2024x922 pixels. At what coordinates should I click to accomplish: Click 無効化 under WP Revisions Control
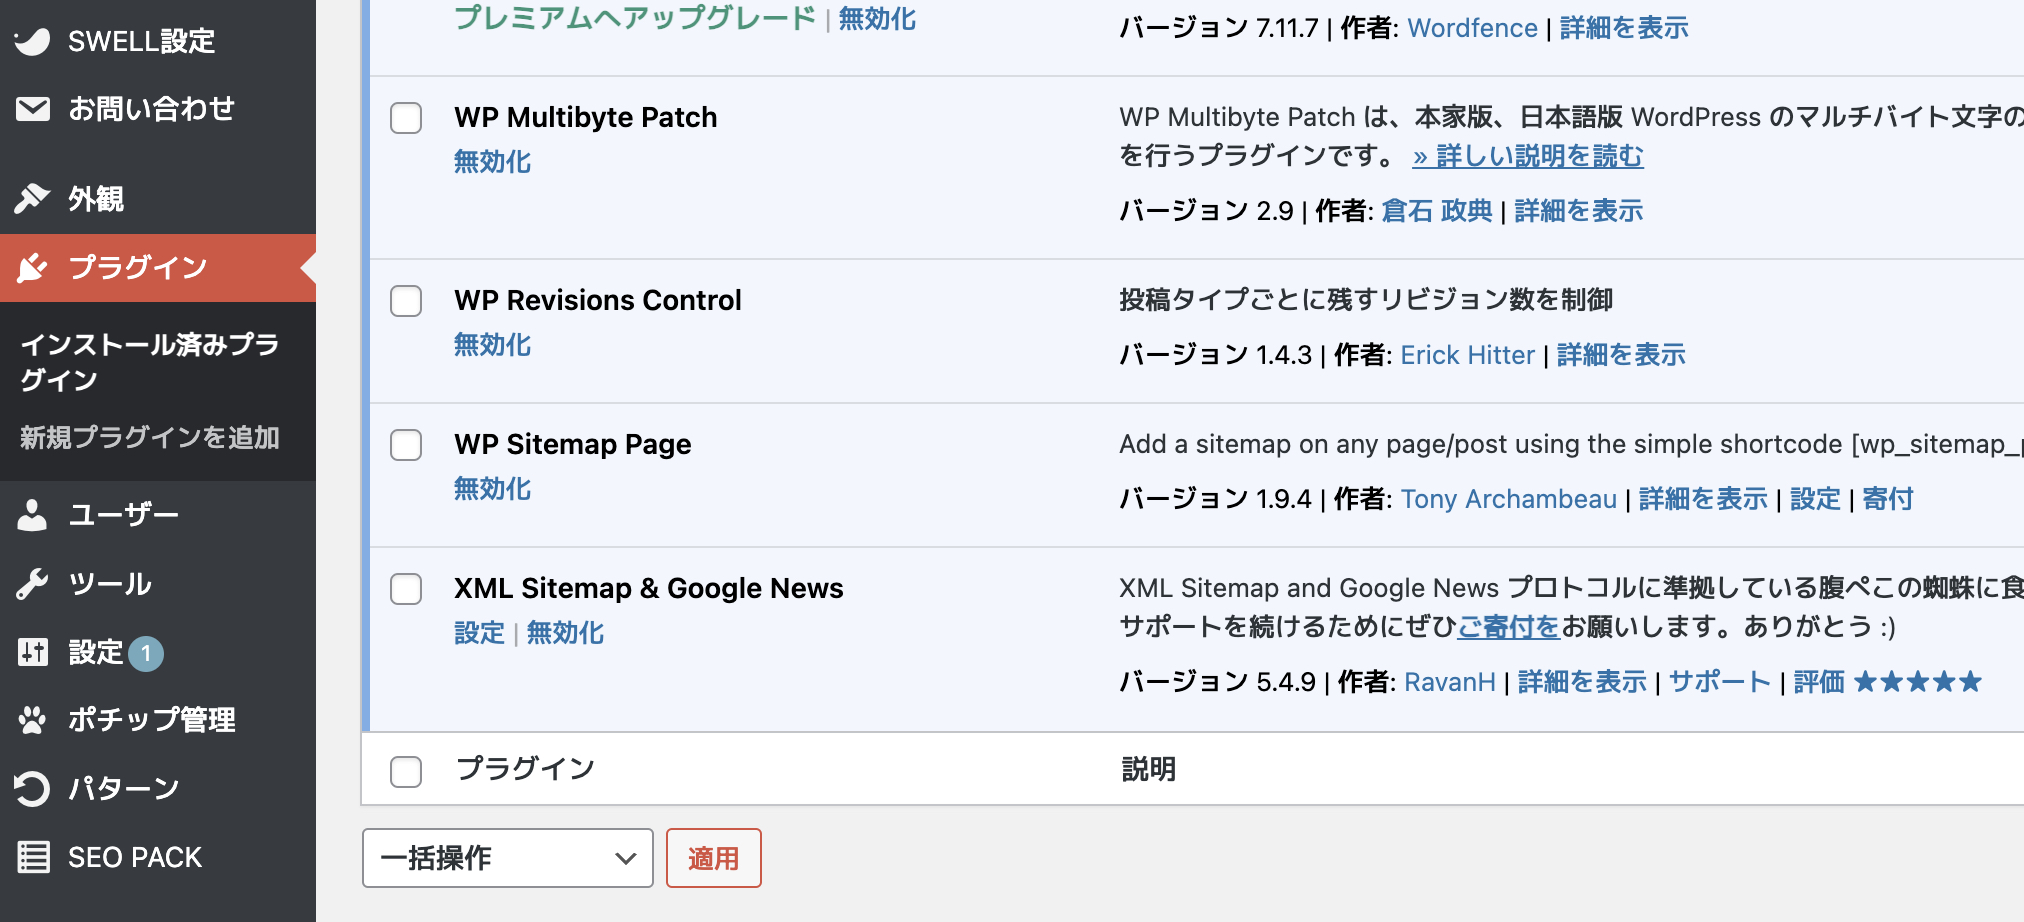(x=493, y=345)
